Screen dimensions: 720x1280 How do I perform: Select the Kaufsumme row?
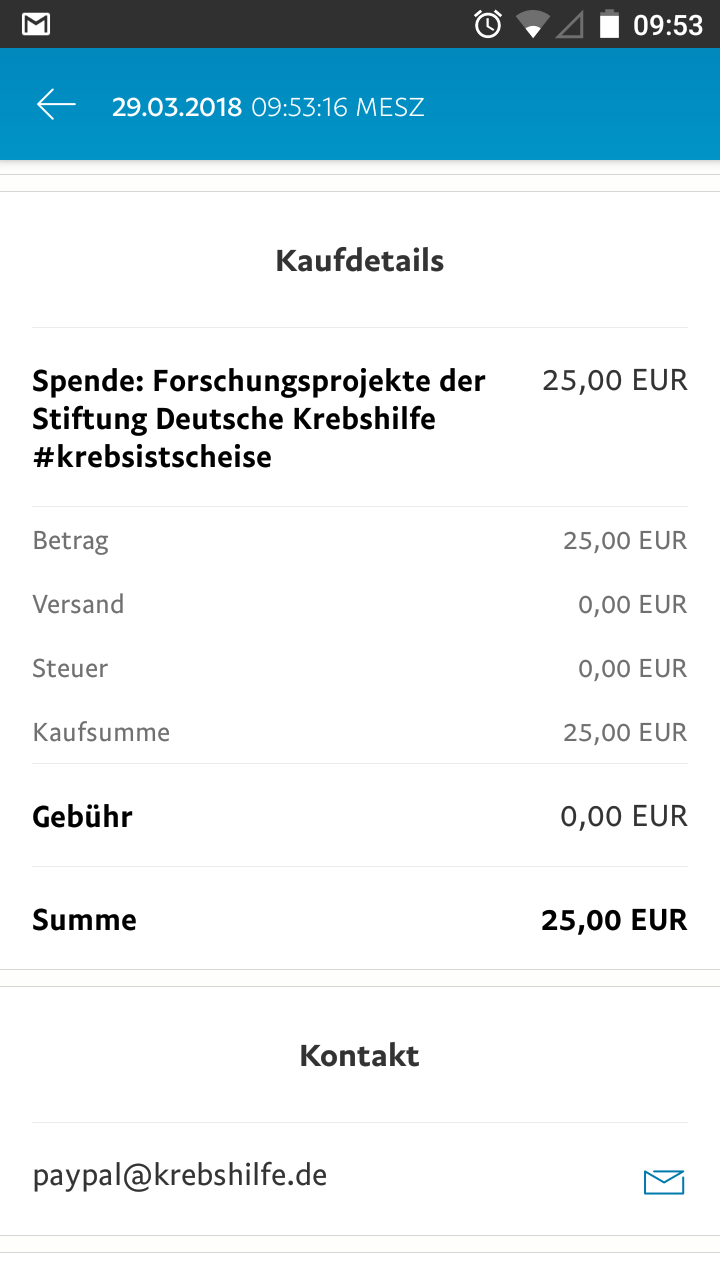click(360, 733)
